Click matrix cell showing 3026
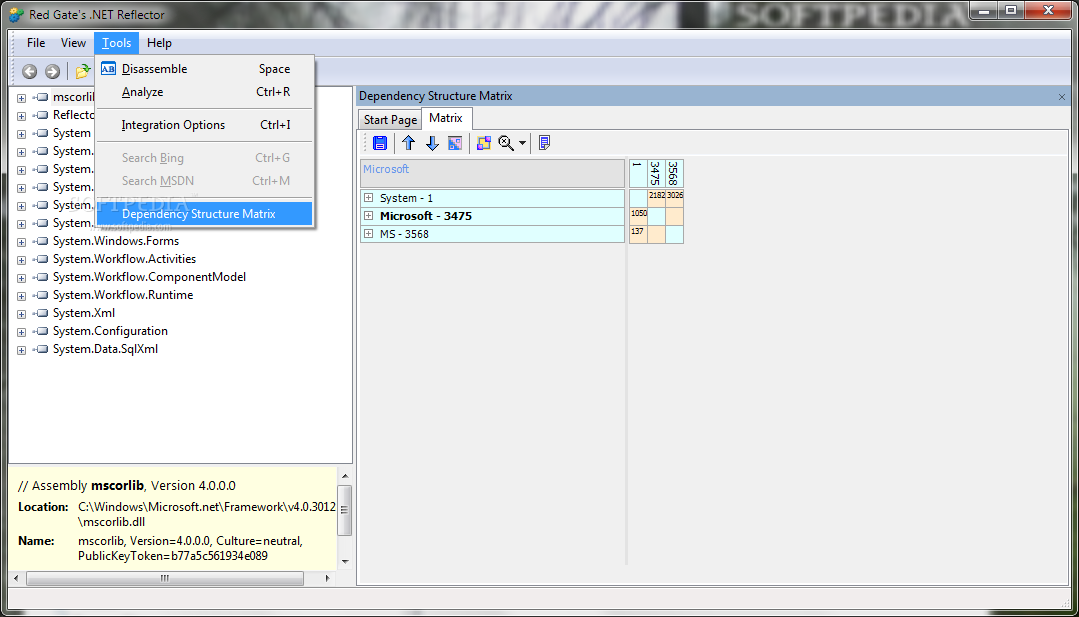This screenshot has height=617, width=1079. pyautogui.click(x=675, y=198)
